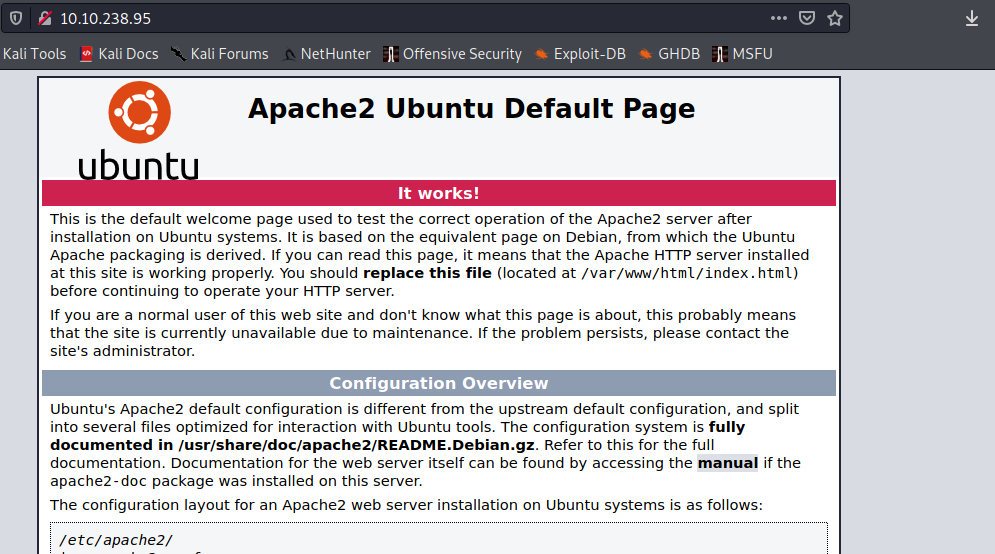Click the Exploit-DB orange favicon
Image resolution: width=995 pixels, height=554 pixels.
pyautogui.click(x=541, y=55)
